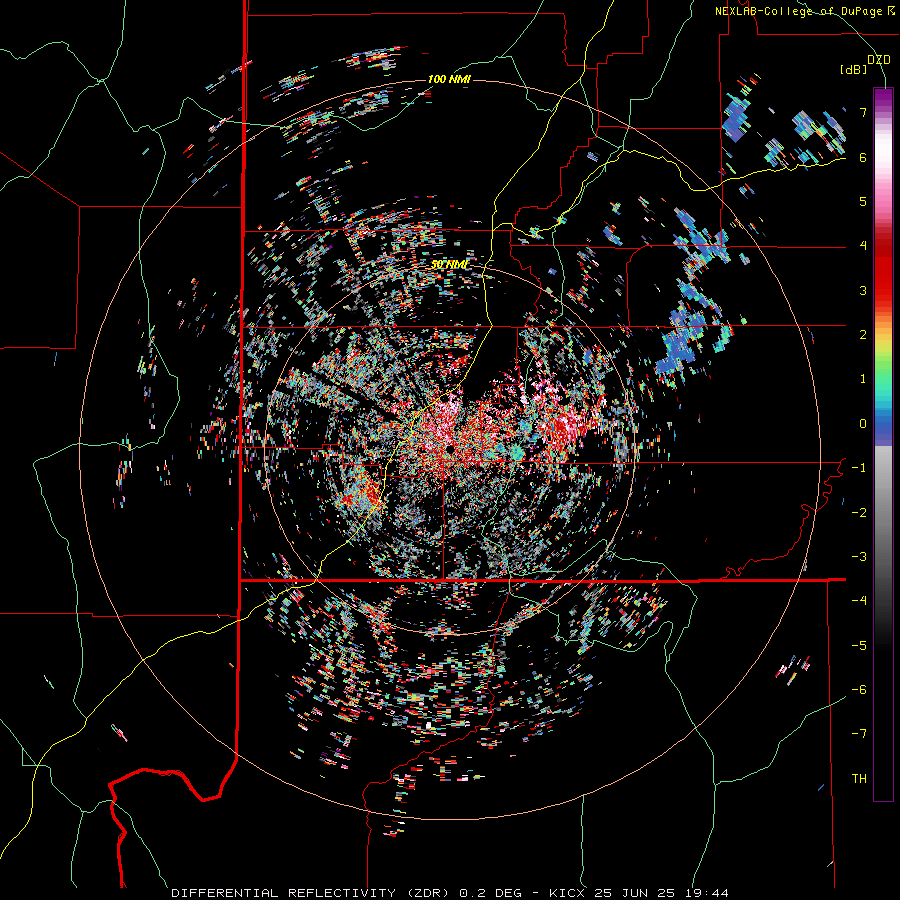Click the "25 JUN 25" date in the caption
The image size is (900, 900).
coord(634,893)
